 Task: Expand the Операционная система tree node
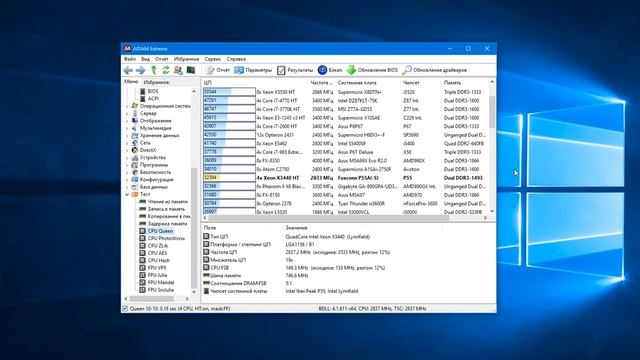(x=127, y=106)
